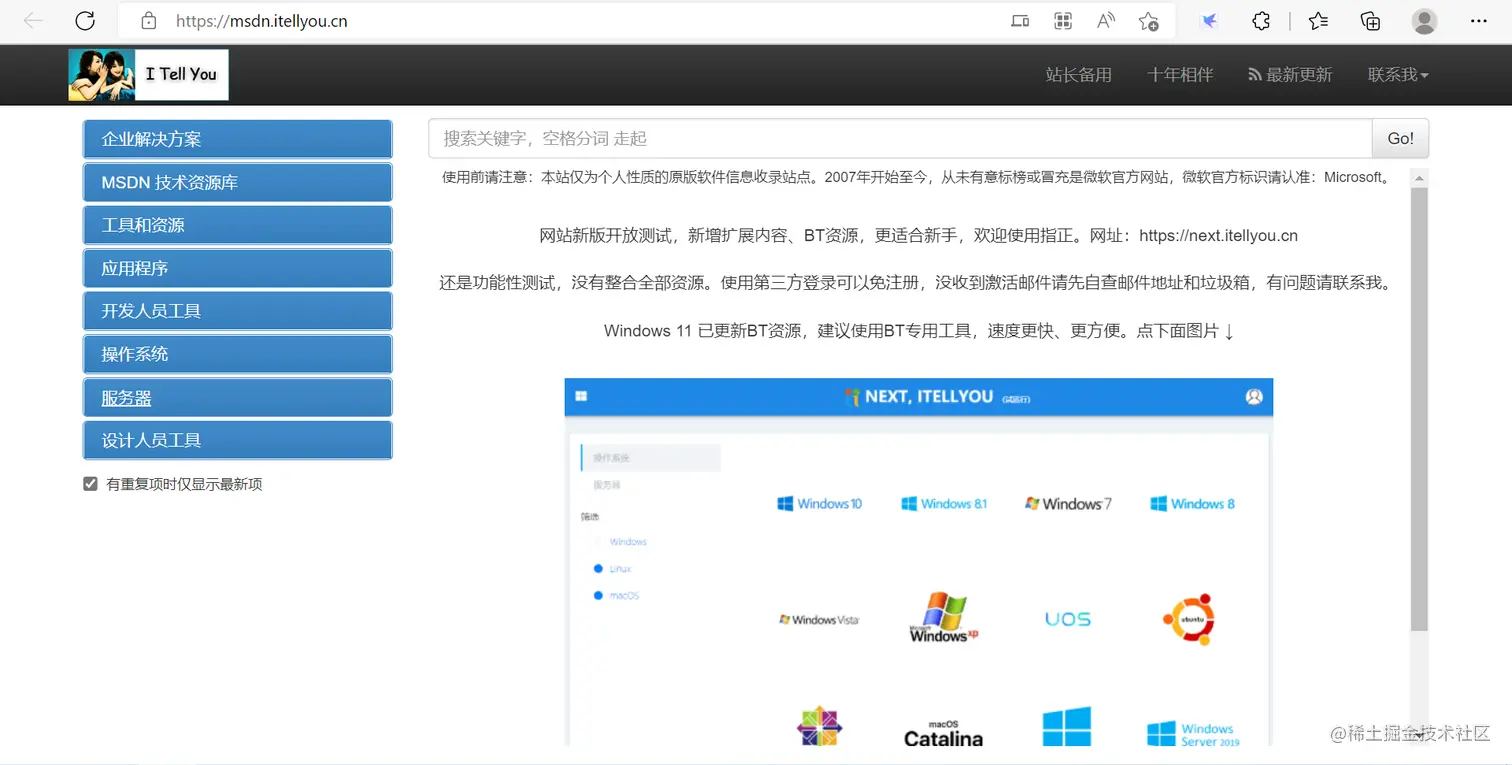Image resolution: width=1512 pixels, height=765 pixels.
Task: Click the Windows 8 logo in preview image
Action: (x=1192, y=504)
